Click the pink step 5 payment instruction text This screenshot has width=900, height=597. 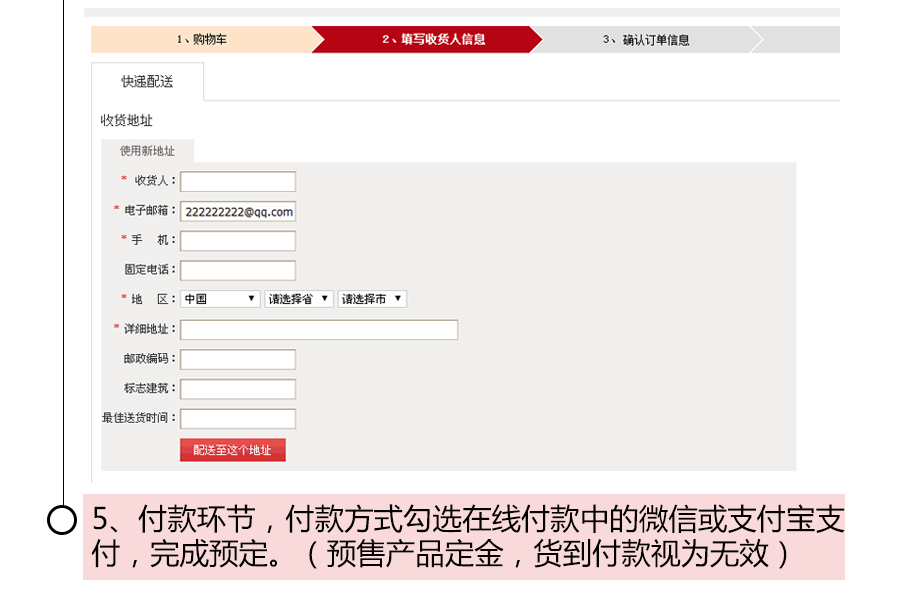point(464,537)
